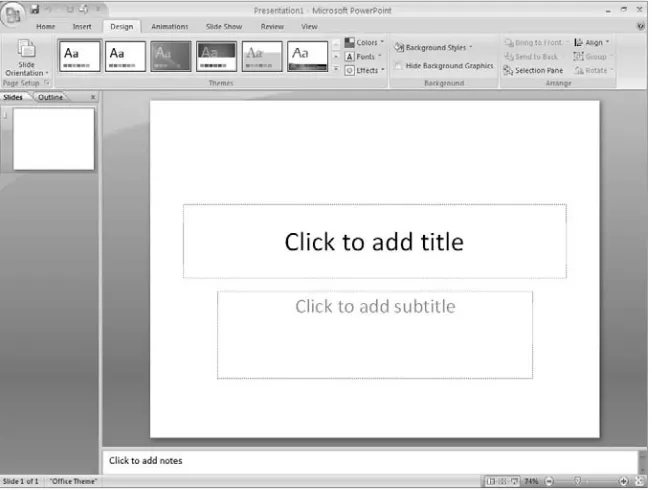
Task: Switch to Slide Sorter view icon
Action: 502,481
